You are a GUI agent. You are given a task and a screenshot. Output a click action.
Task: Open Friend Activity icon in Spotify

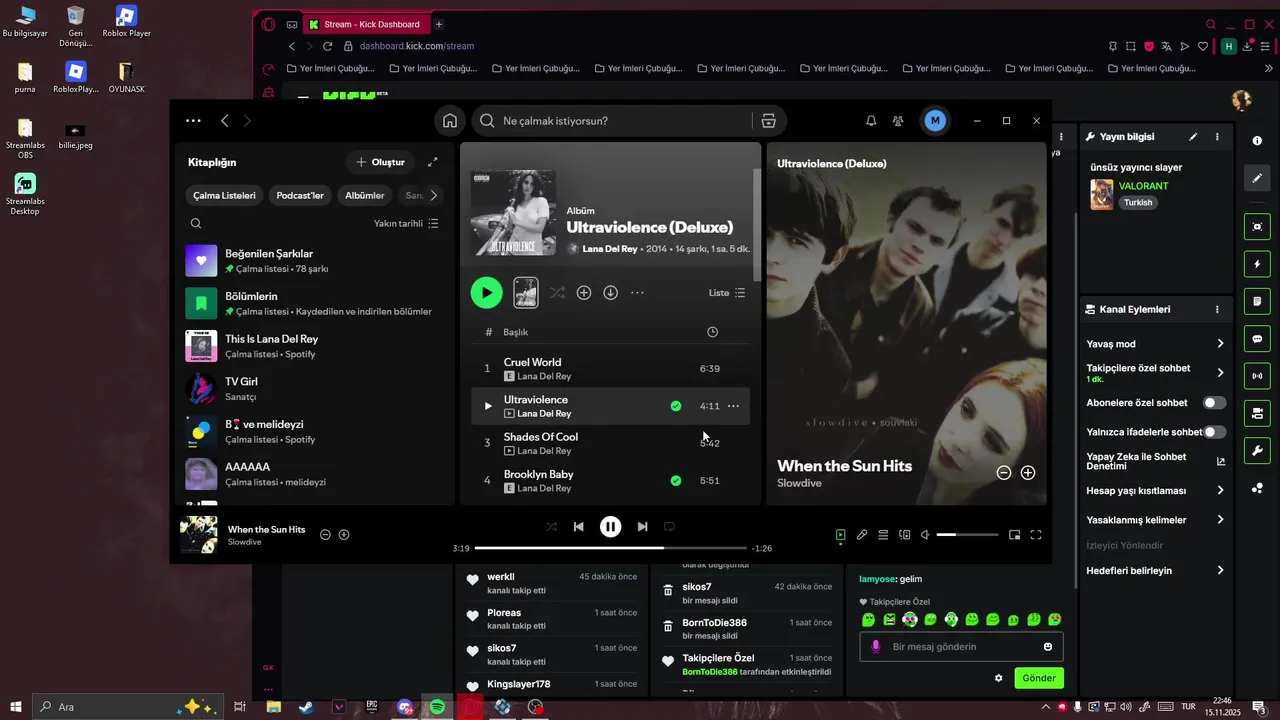[x=898, y=121]
